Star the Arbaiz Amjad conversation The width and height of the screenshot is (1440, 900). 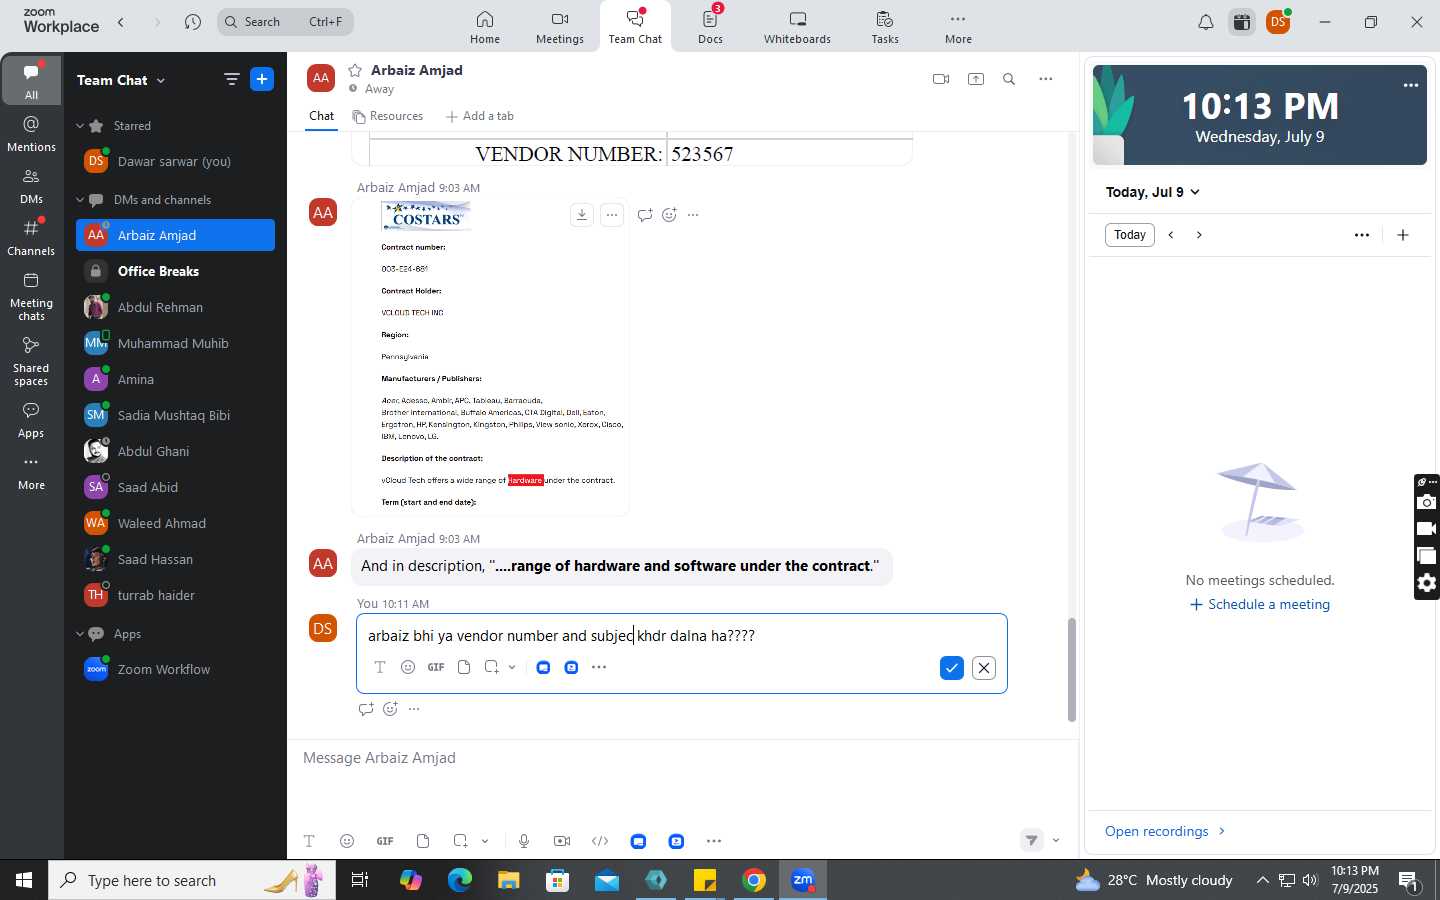[x=355, y=70]
